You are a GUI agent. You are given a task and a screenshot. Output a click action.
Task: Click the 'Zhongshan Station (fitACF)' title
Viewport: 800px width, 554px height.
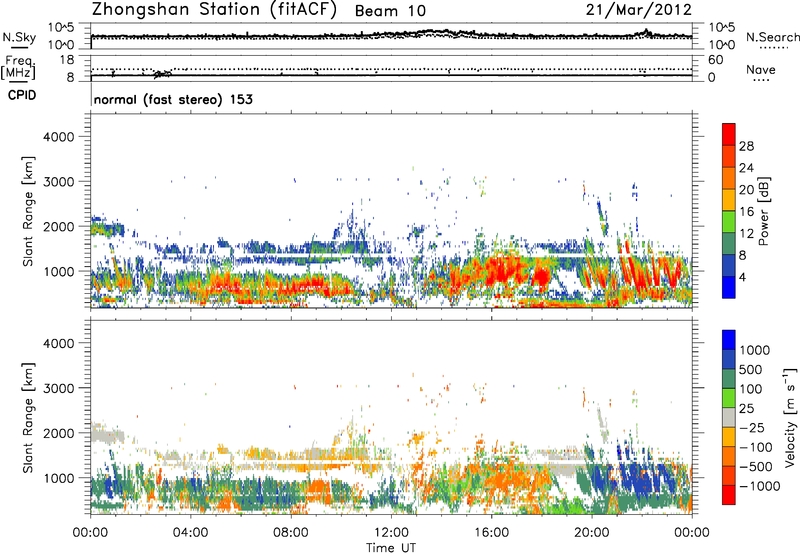tap(214, 10)
